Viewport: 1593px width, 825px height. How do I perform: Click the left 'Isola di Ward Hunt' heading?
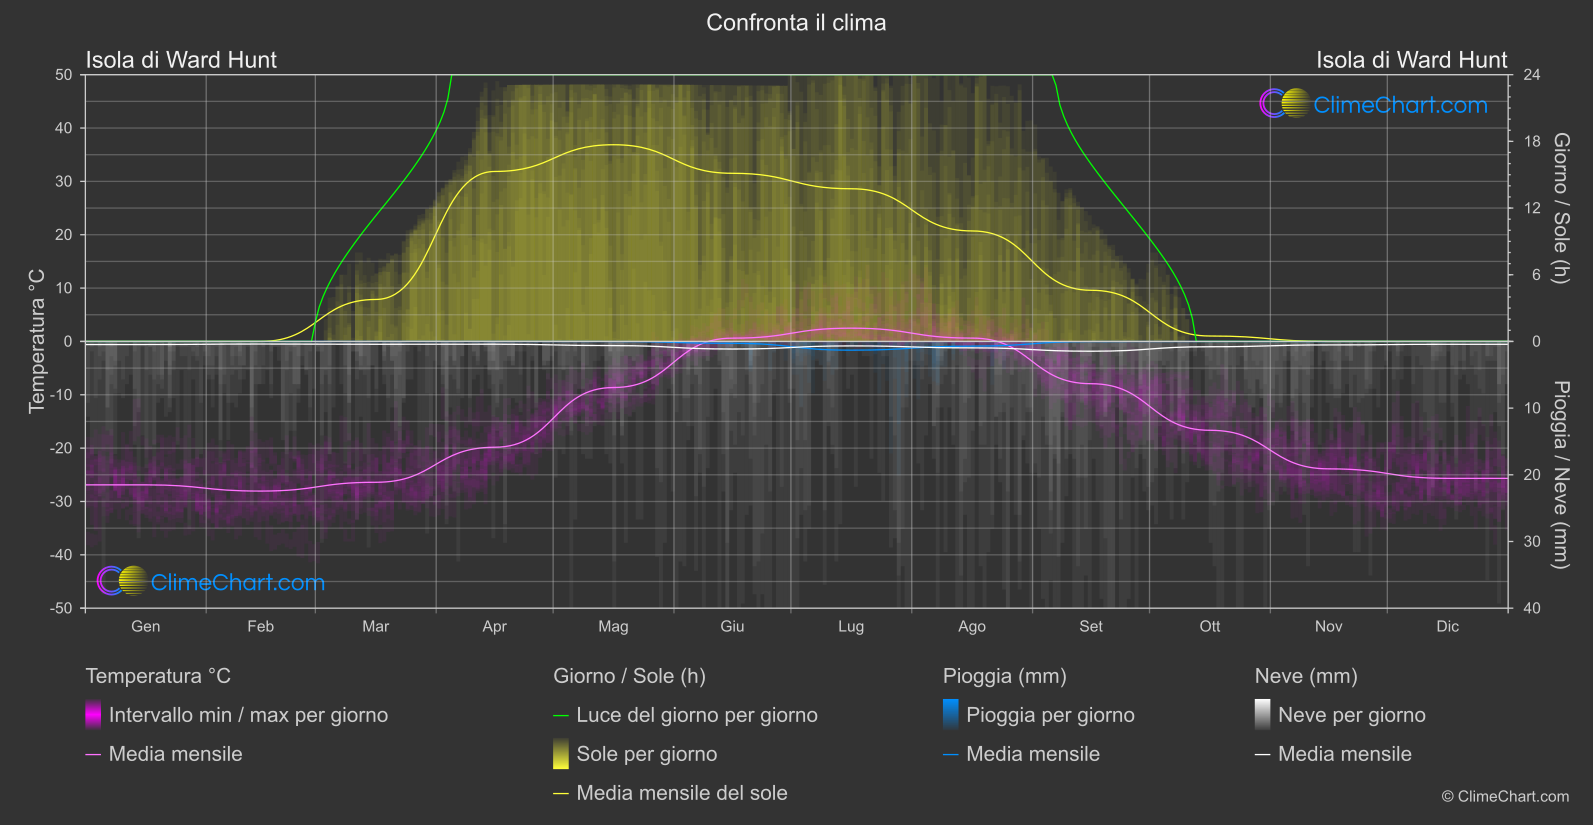click(x=181, y=60)
